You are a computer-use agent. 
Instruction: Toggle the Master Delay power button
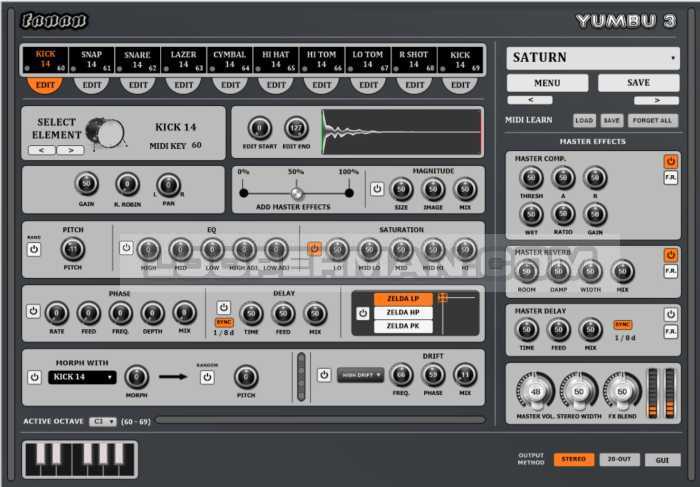(x=671, y=314)
